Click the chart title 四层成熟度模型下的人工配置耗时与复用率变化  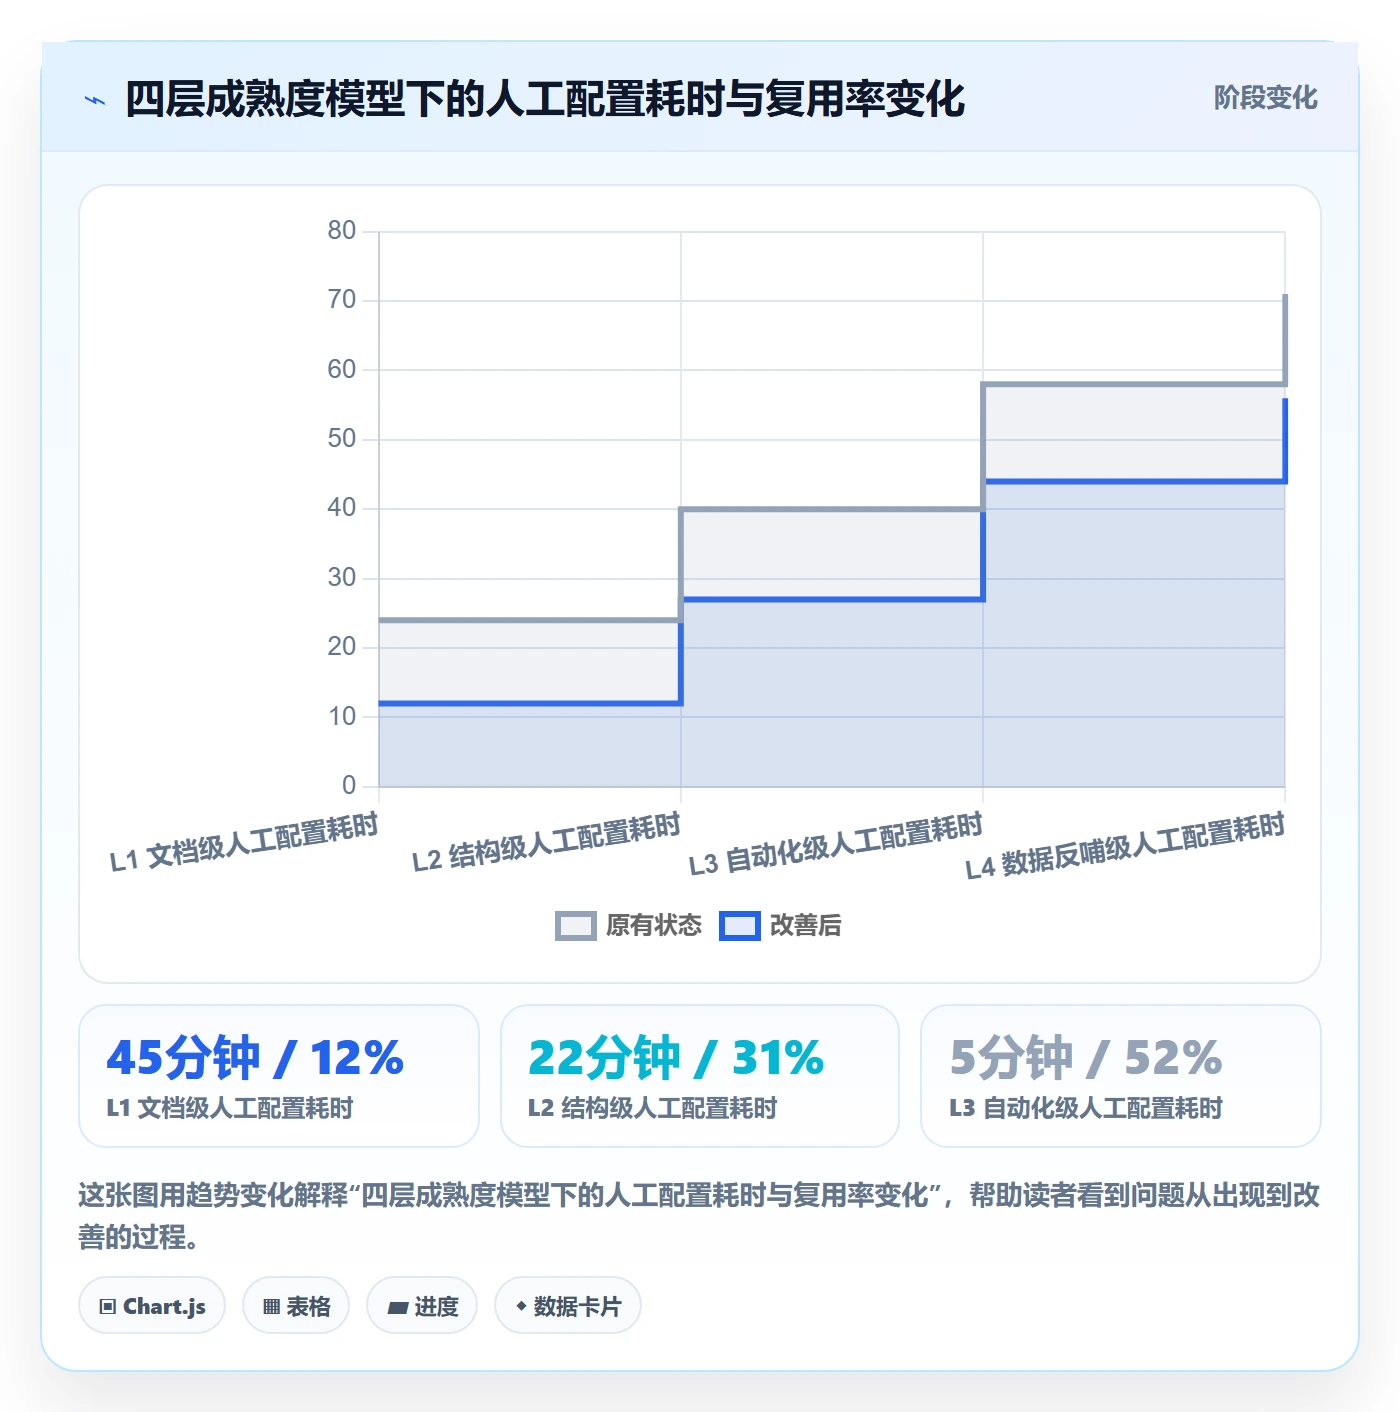545,99
